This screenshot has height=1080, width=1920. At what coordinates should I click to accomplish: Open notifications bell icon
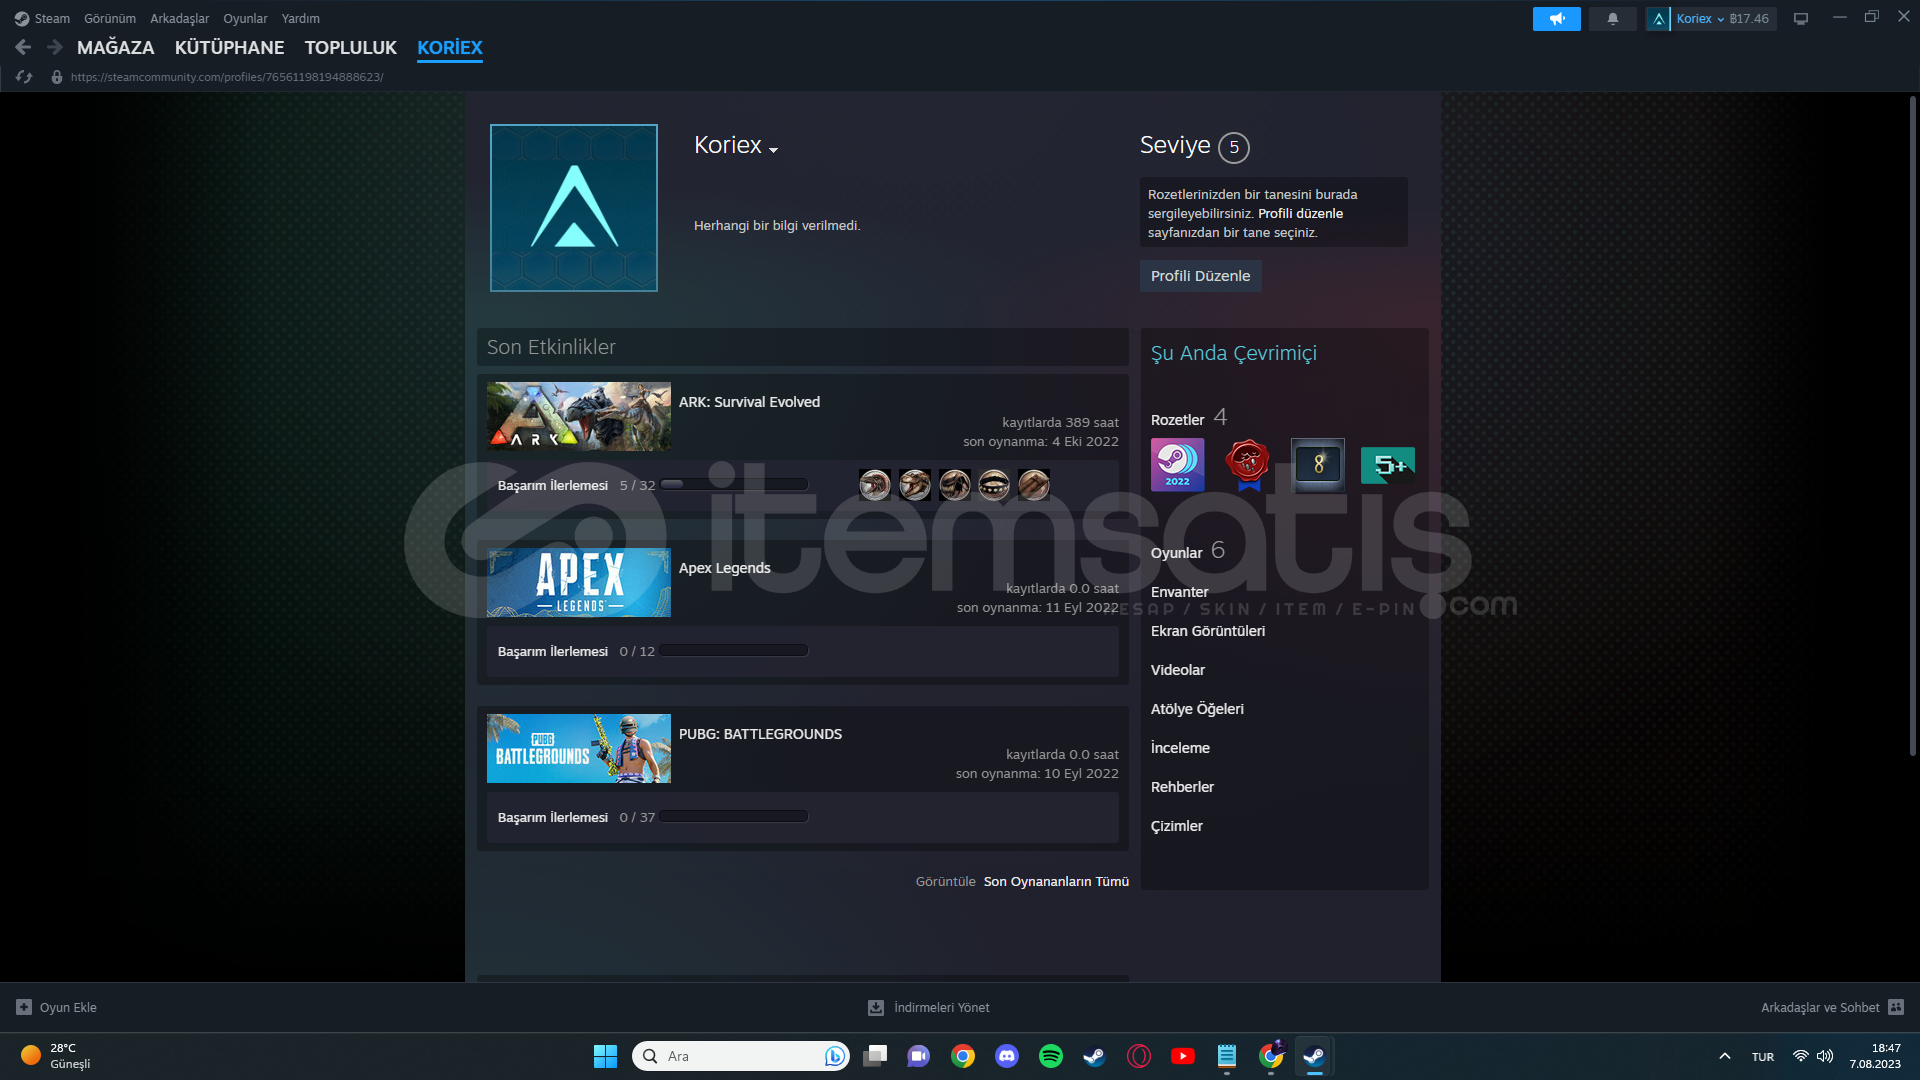click(x=1613, y=19)
